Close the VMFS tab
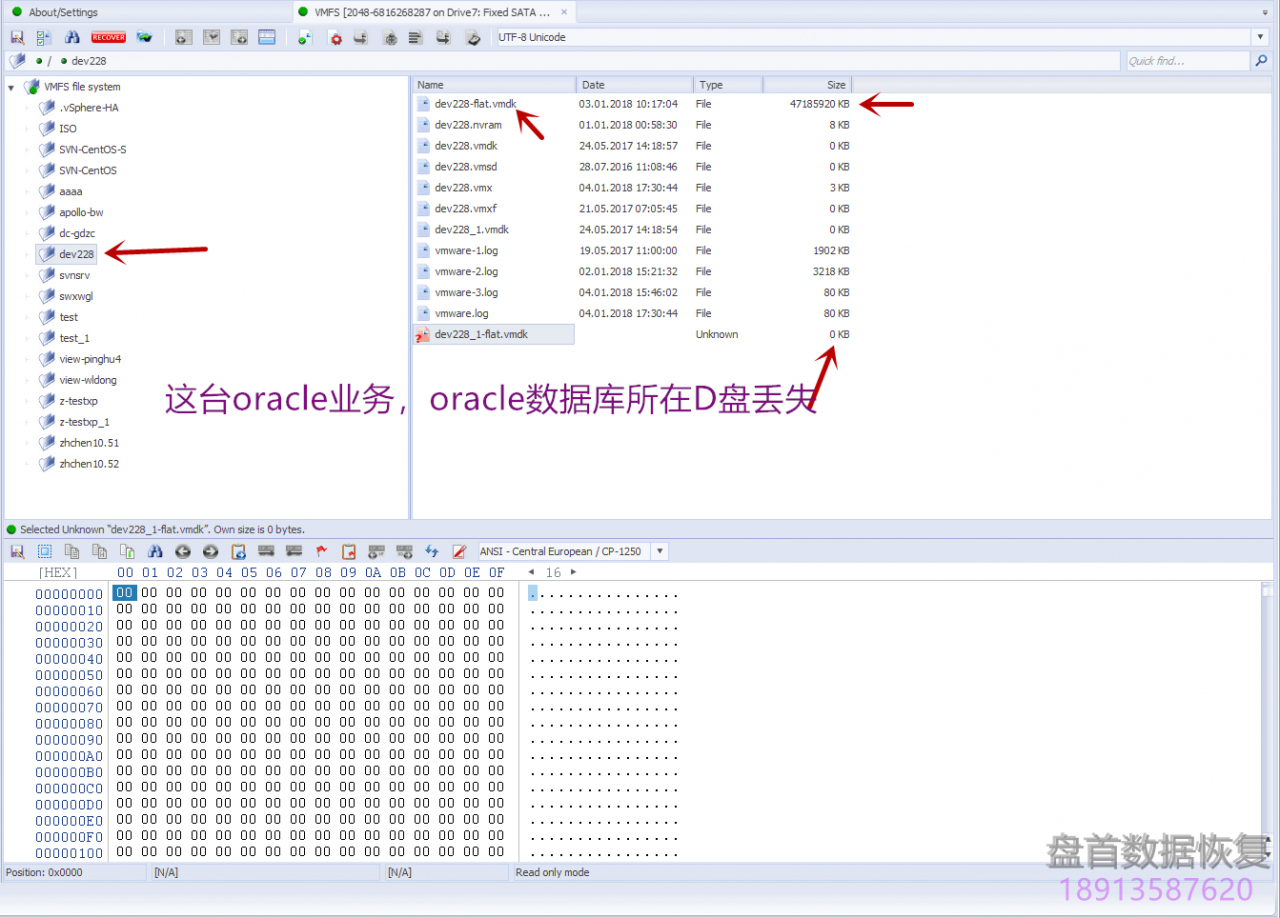 coord(565,12)
